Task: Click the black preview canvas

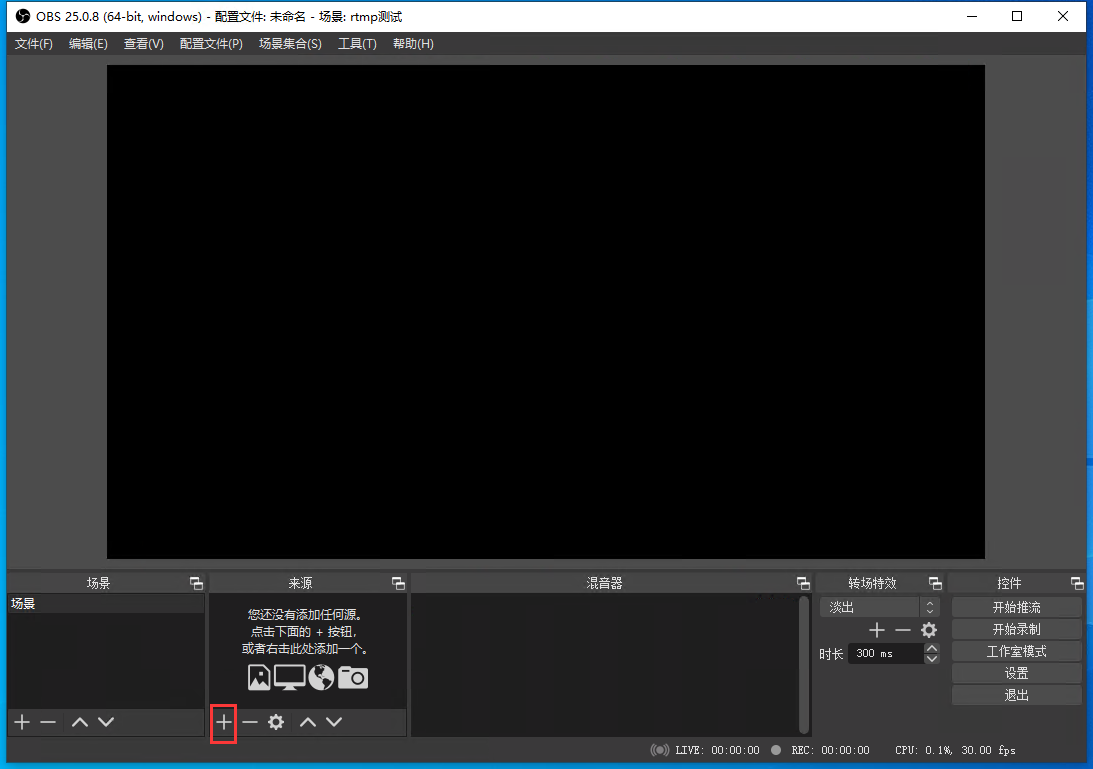Action: coord(546,312)
